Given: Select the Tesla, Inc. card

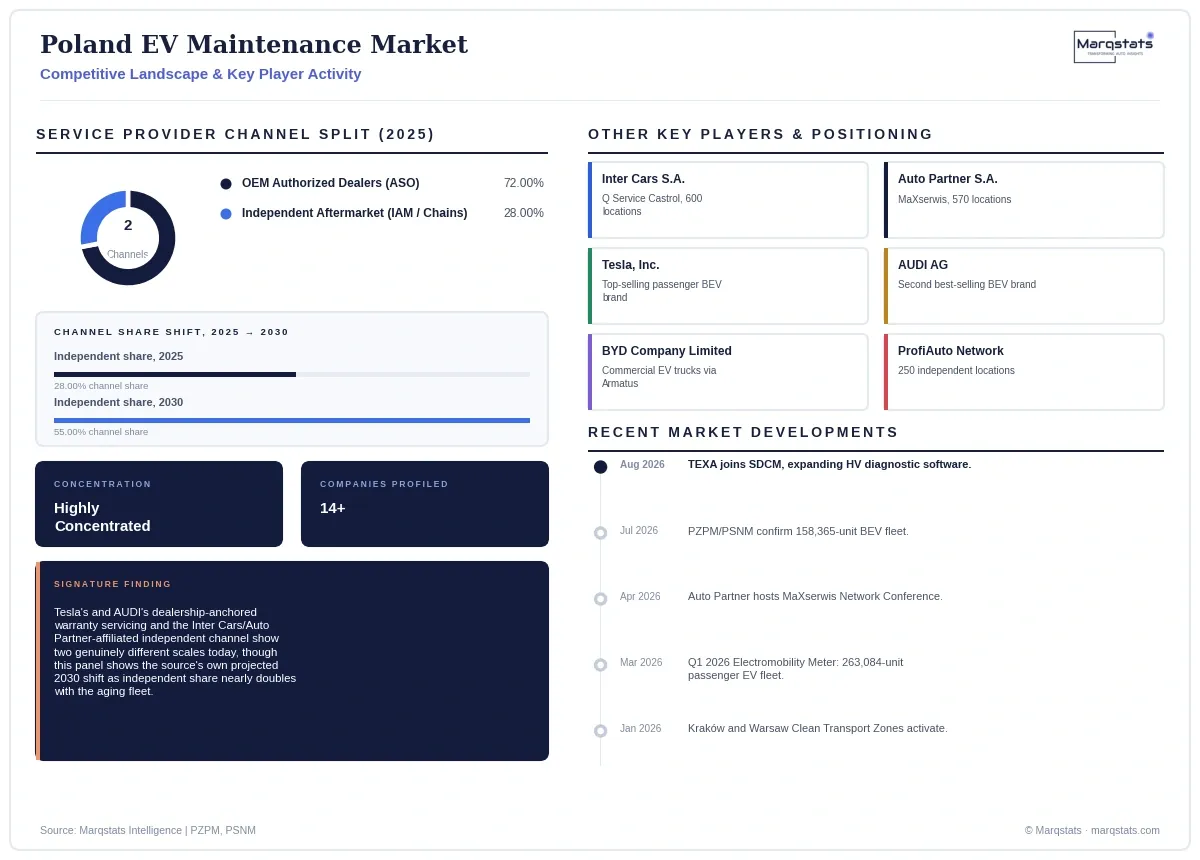Looking at the screenshot, I should pos(728,286).
